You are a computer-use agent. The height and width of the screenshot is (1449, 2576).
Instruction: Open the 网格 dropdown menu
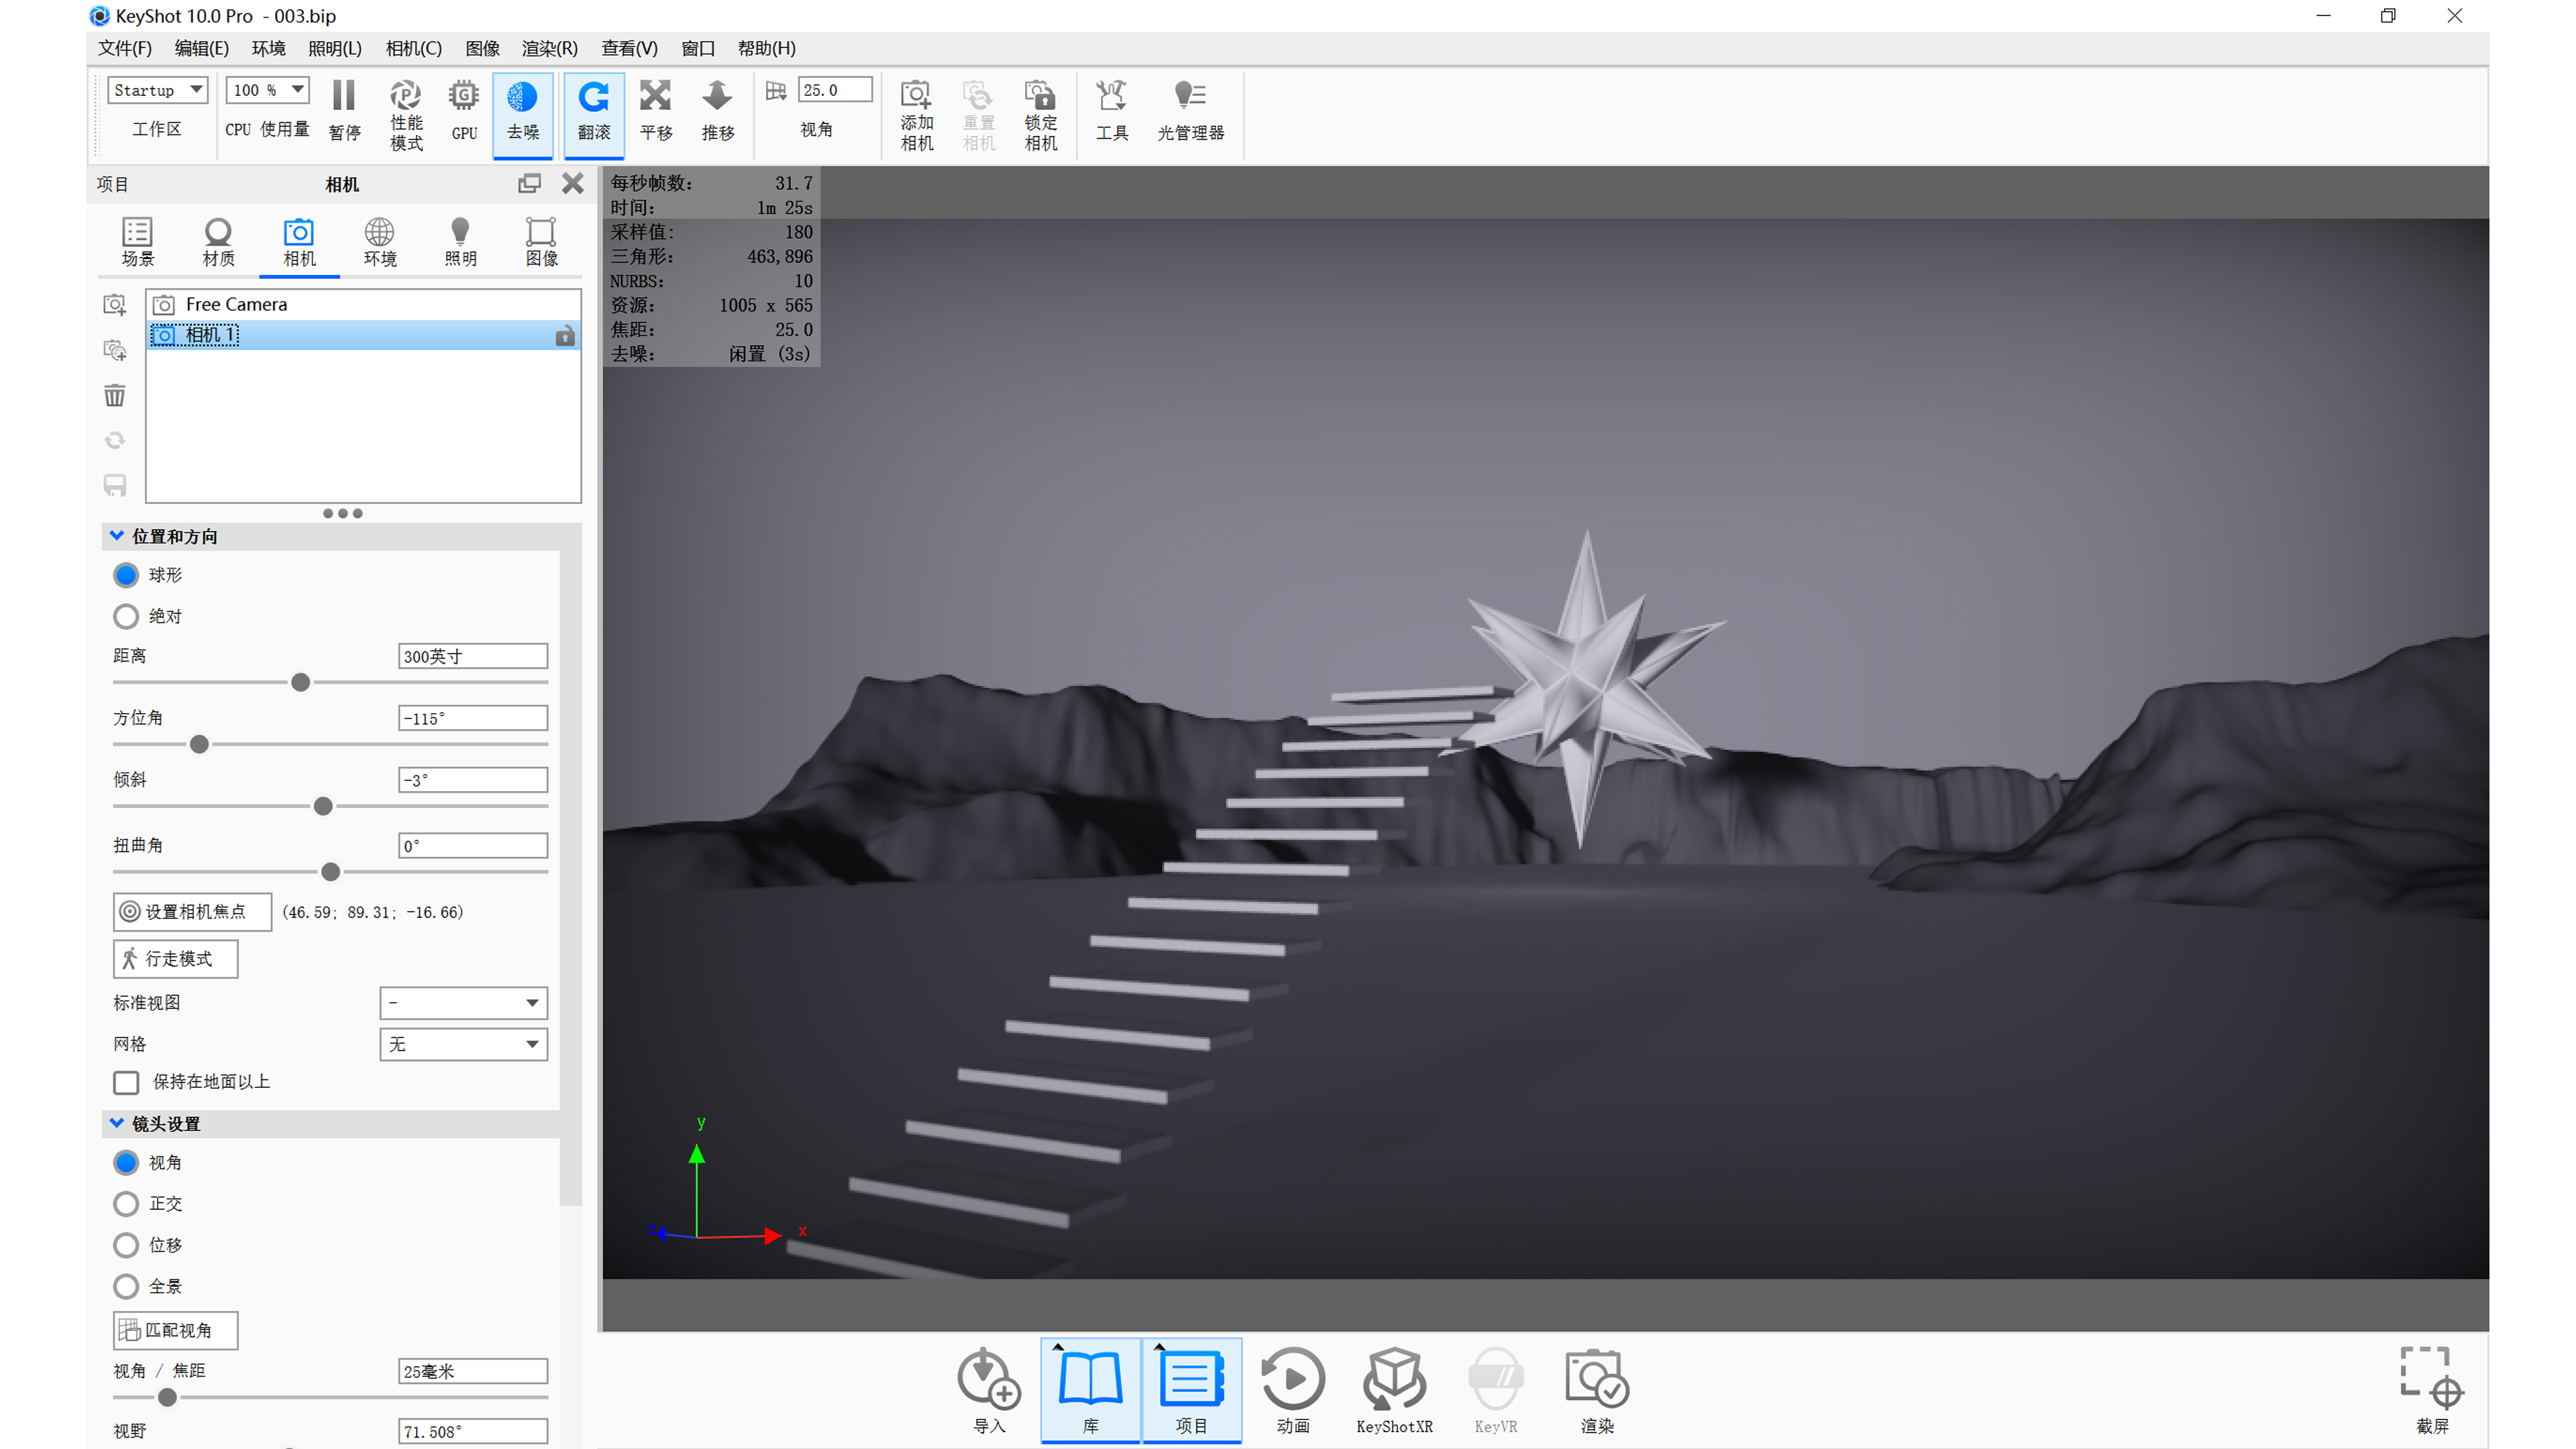tap(463, 1043)
